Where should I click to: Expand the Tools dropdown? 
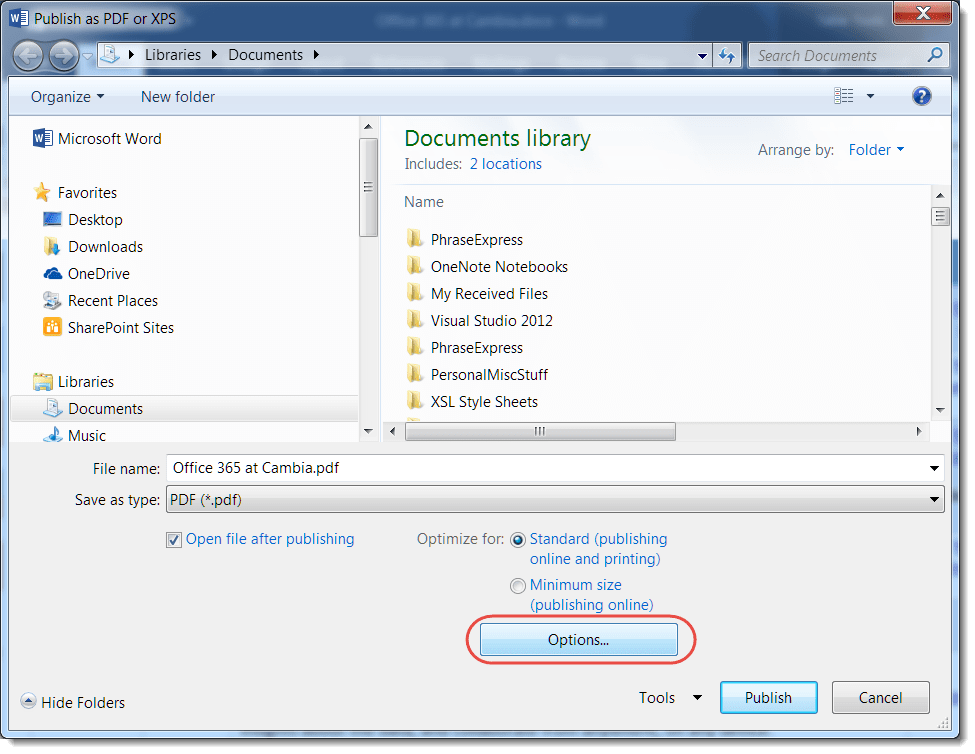click(x=669, y=697)
